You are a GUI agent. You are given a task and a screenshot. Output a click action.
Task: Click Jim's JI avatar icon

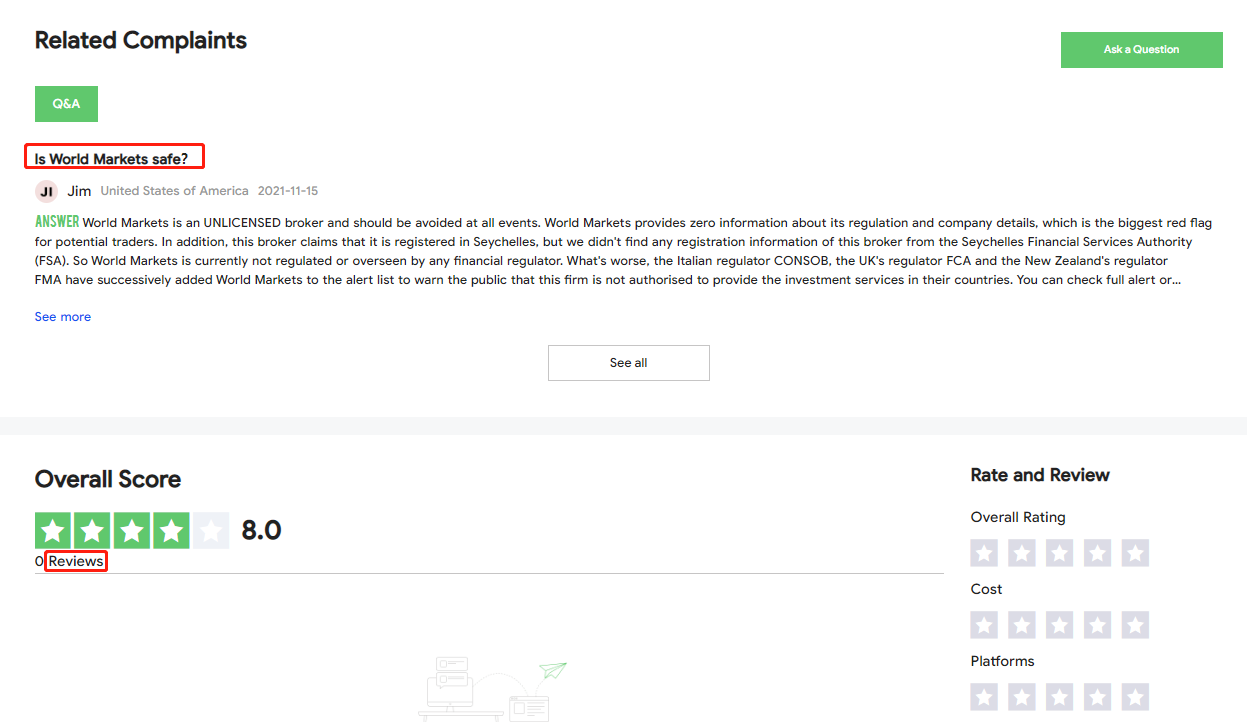click(x=46, y=190)
